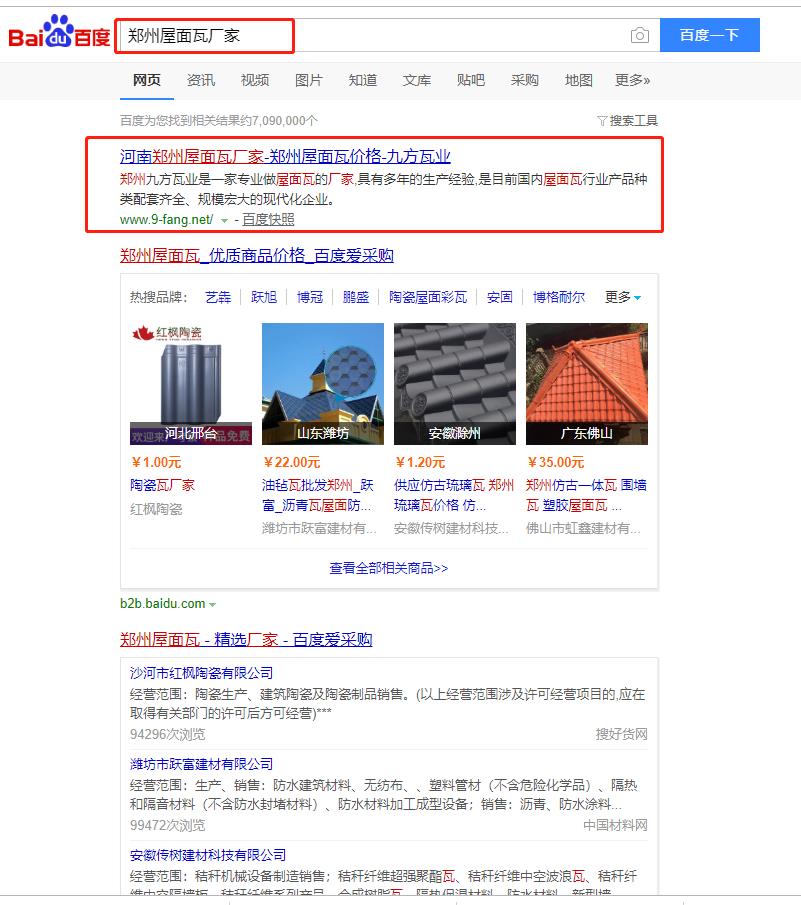Open the 地图 tab

[579, 80]
